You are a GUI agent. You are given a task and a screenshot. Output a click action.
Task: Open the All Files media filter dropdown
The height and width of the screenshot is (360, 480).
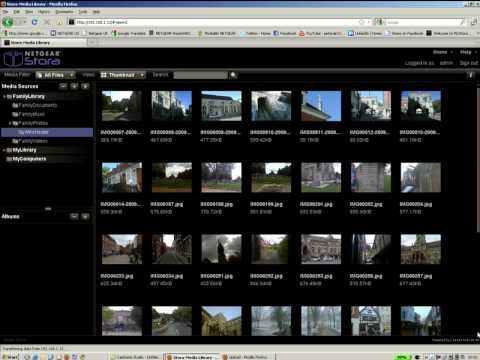[55, 75]
